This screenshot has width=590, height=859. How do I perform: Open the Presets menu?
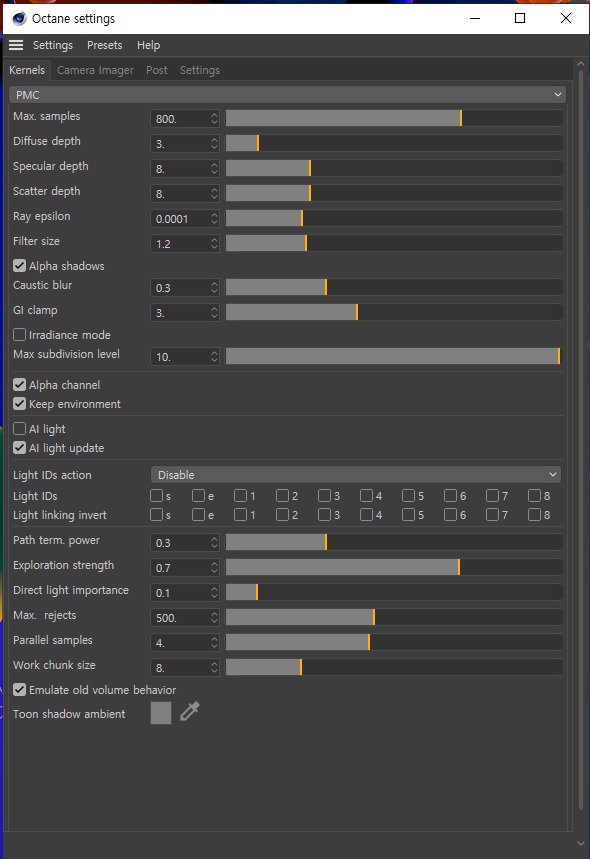point(104,45)
